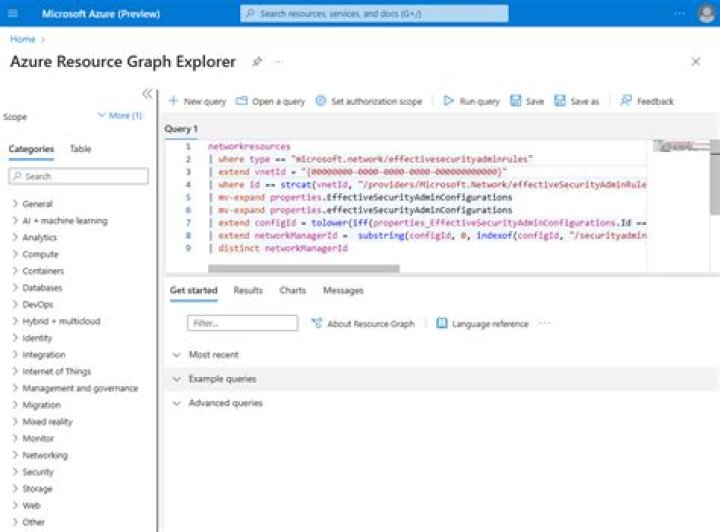Click the 'networkresources' code line

(249, 146)
